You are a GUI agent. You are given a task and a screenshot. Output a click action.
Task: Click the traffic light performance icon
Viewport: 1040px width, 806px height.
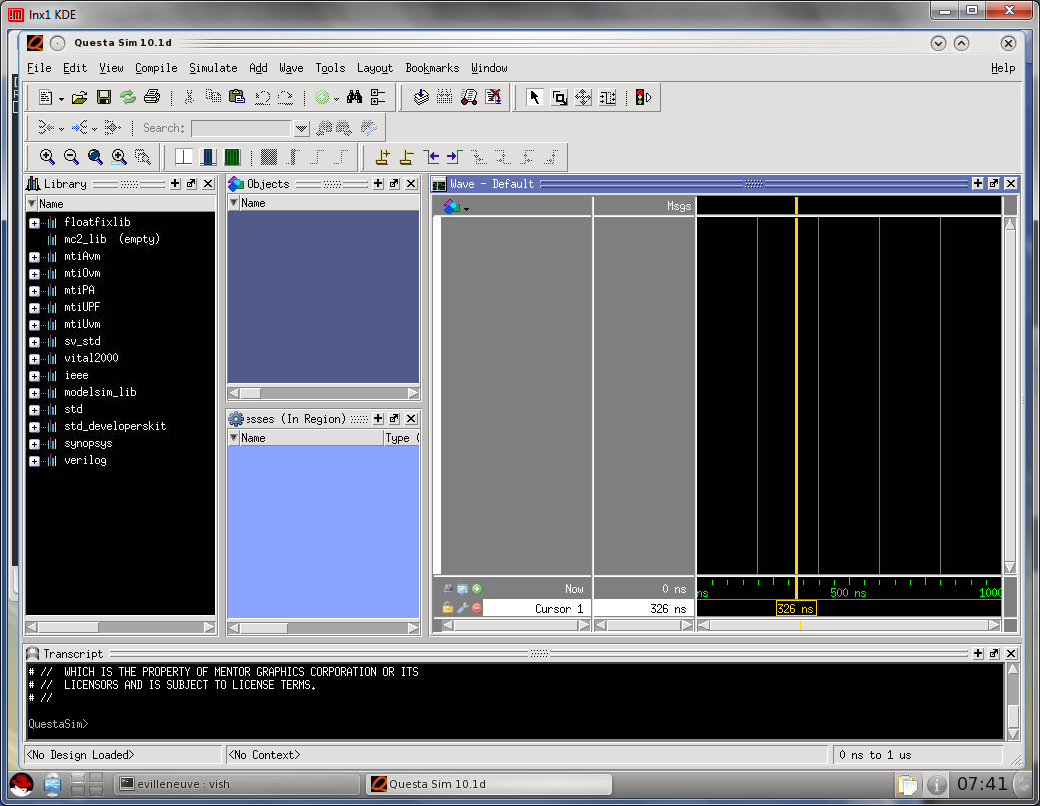643,98
